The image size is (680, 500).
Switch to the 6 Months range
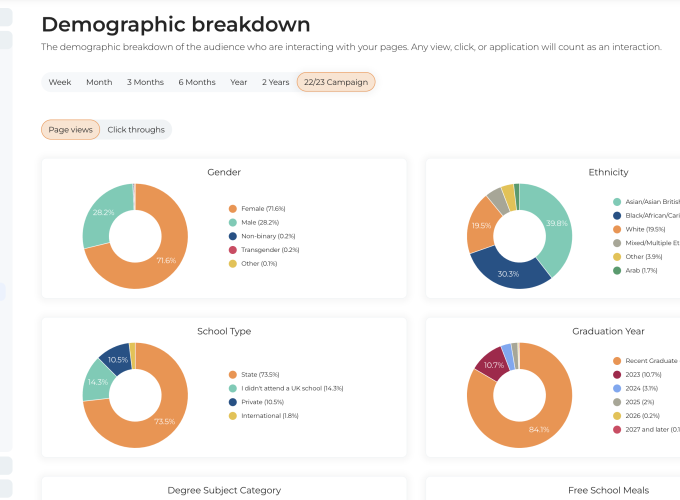click(x=197, y=82)
